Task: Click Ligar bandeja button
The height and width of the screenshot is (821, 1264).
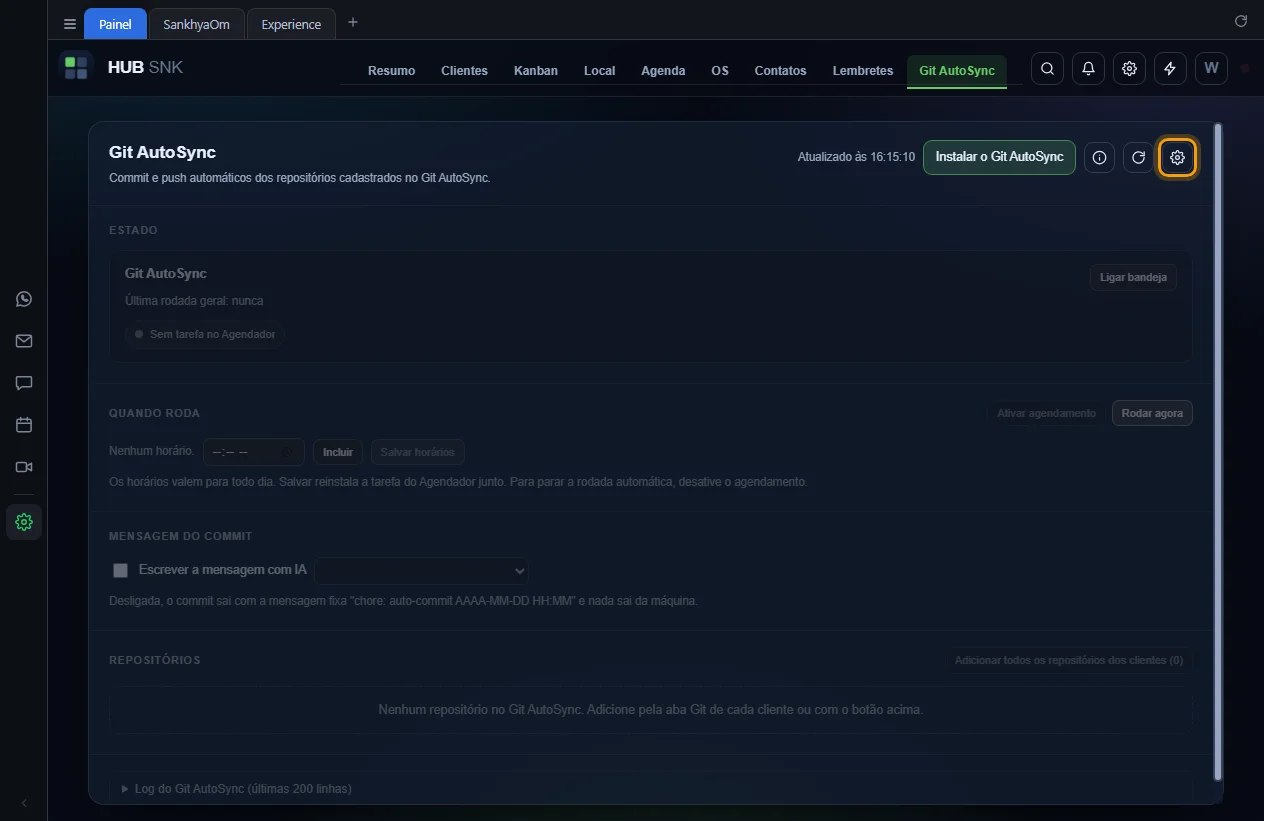Action: tap(1133, 277)
